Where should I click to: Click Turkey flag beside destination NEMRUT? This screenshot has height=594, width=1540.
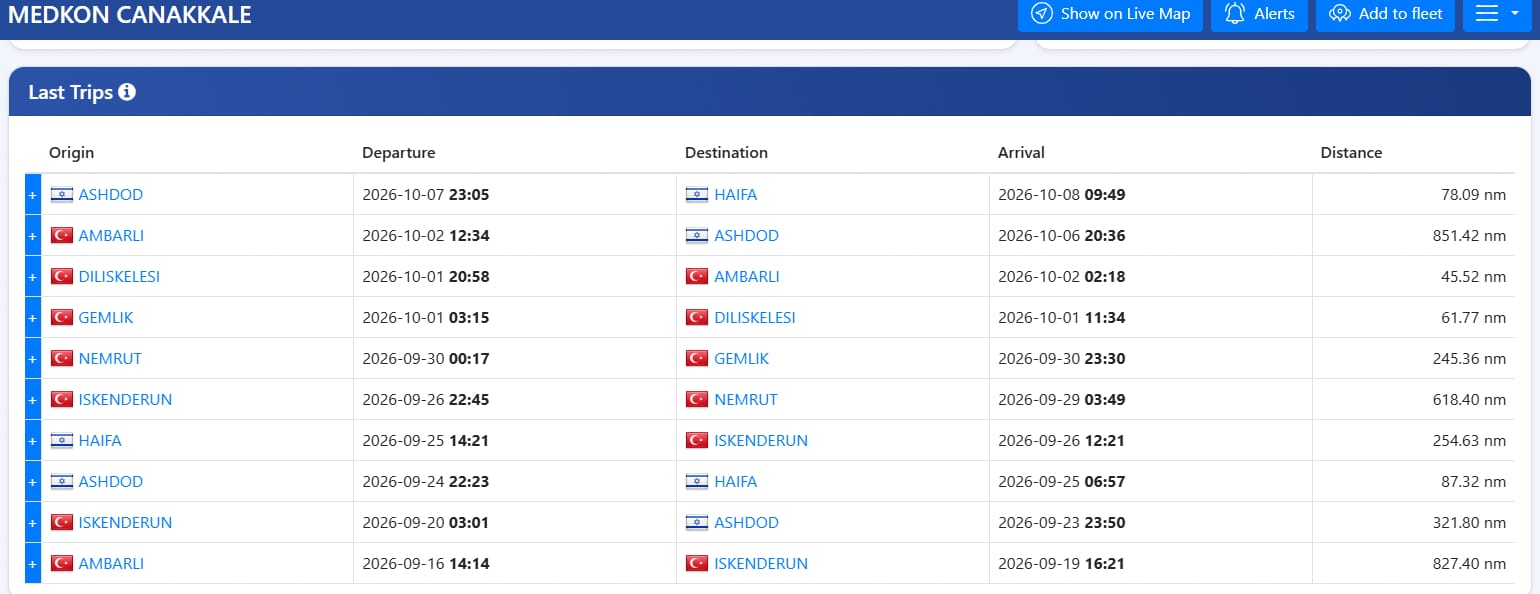point(697,400)
